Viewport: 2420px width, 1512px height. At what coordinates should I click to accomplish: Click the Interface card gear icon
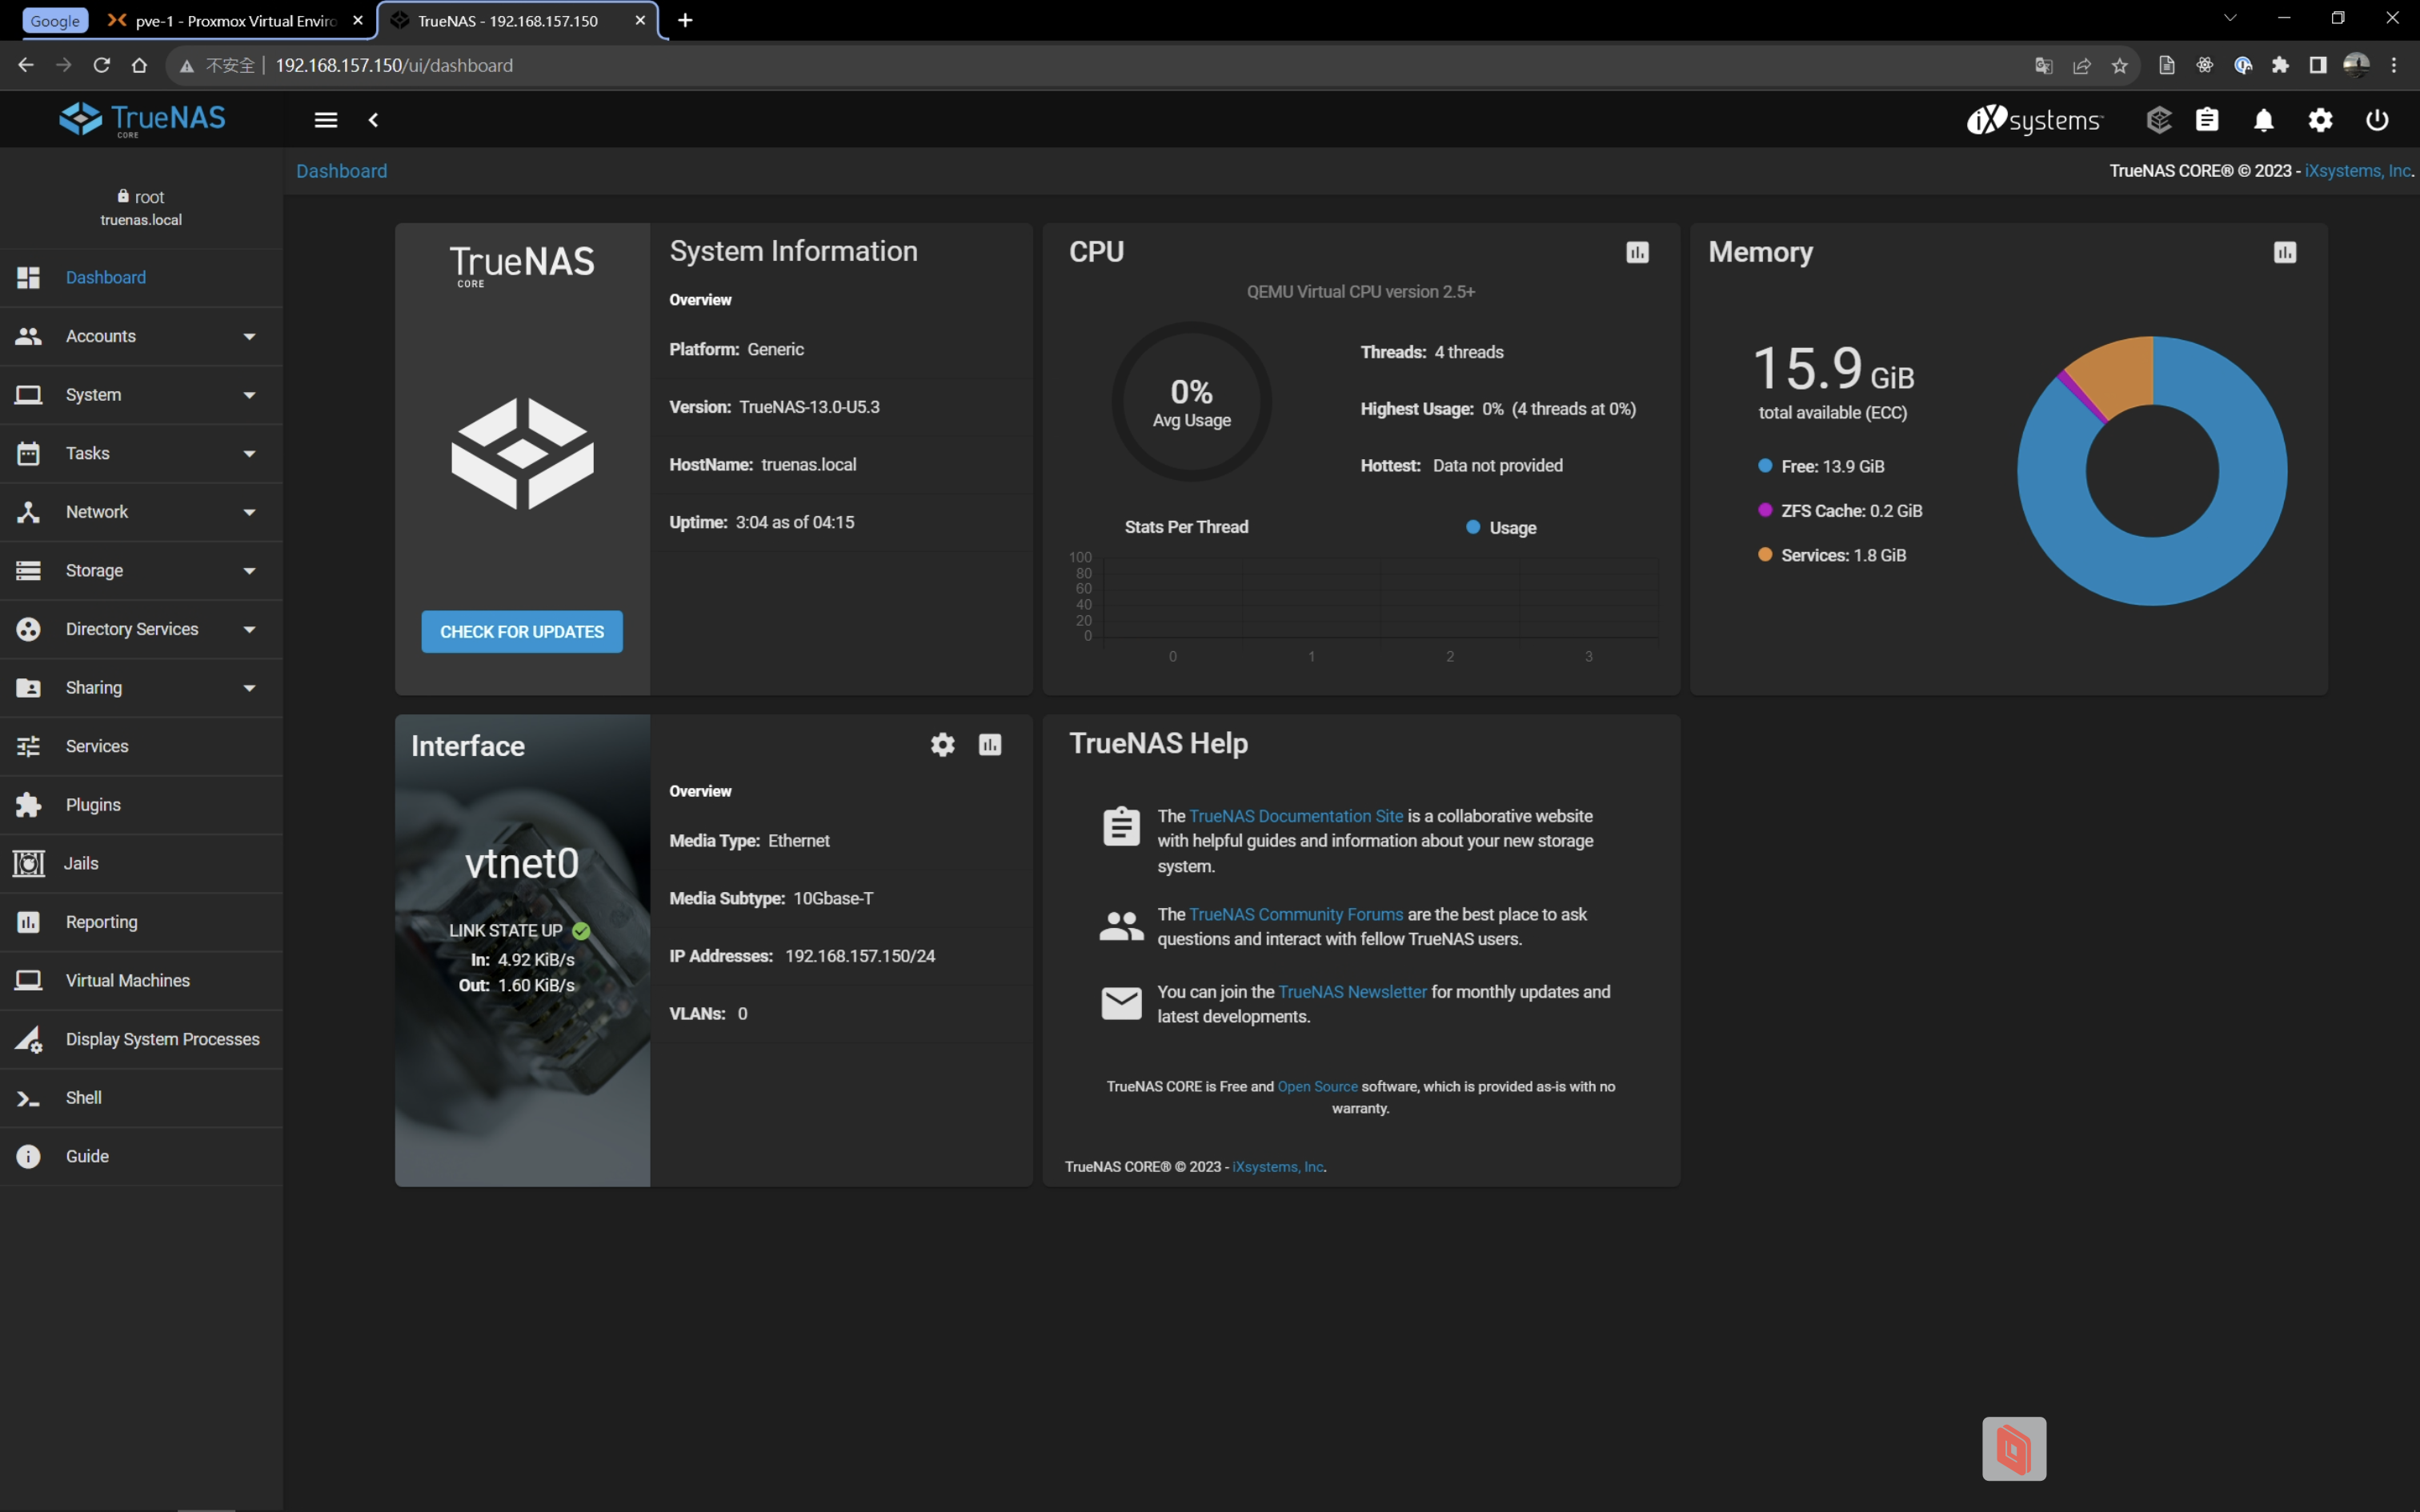tap(942, 745)
